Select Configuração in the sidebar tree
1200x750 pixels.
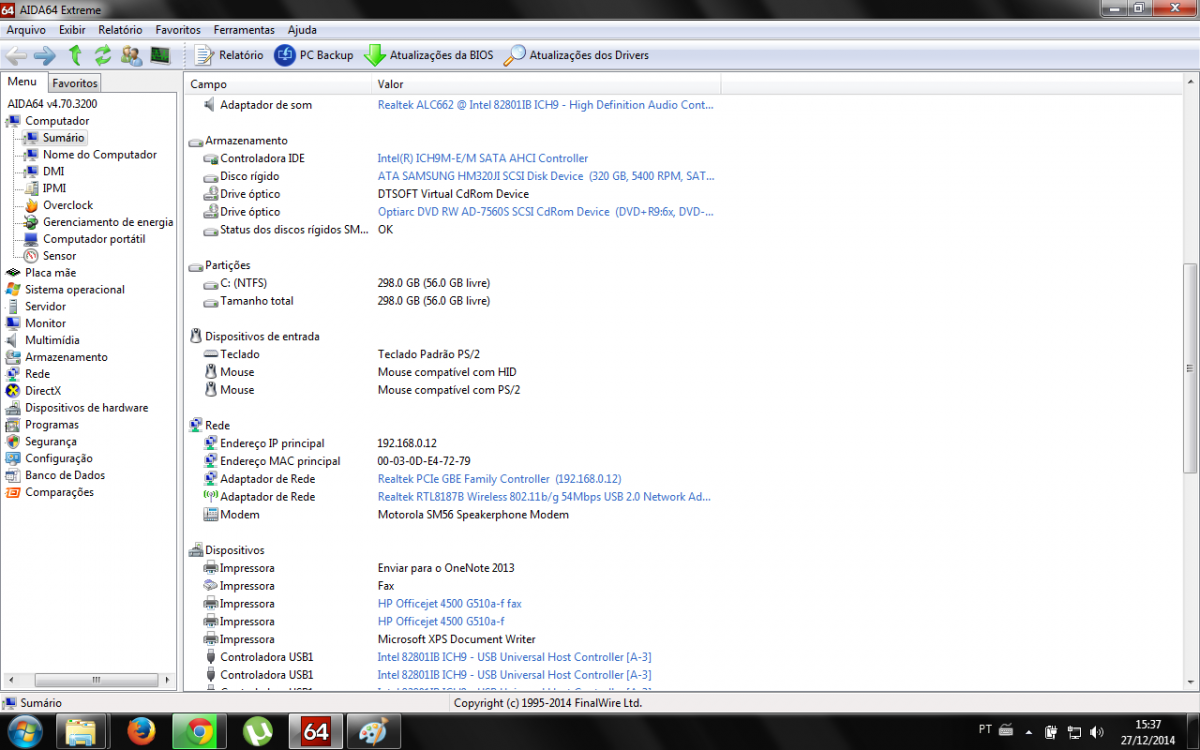click(58, 458)
